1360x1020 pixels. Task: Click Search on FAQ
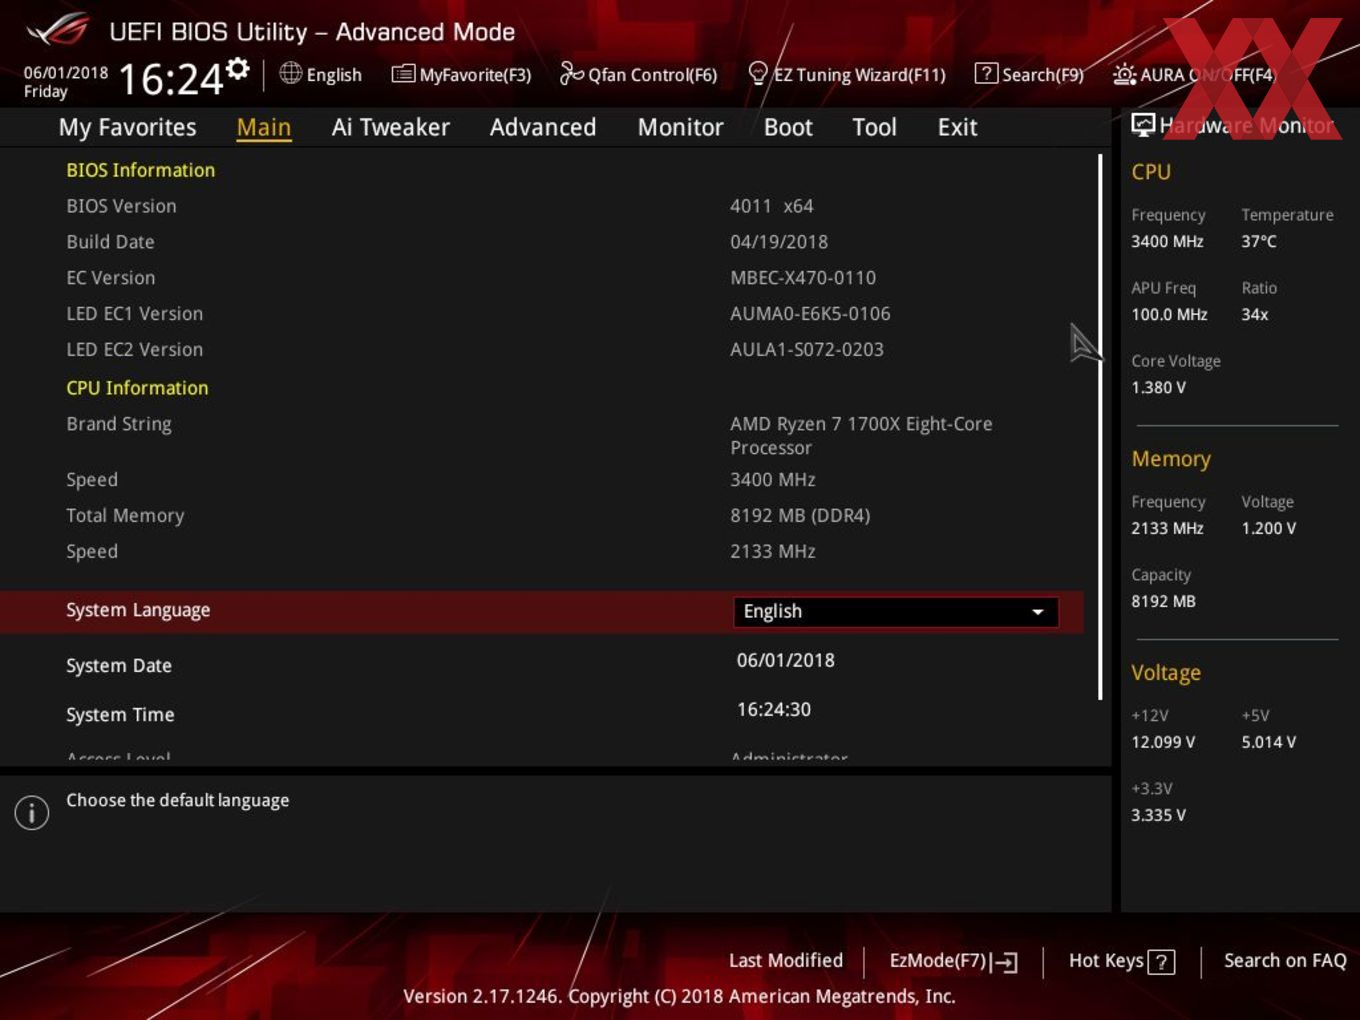point(1285,960)
